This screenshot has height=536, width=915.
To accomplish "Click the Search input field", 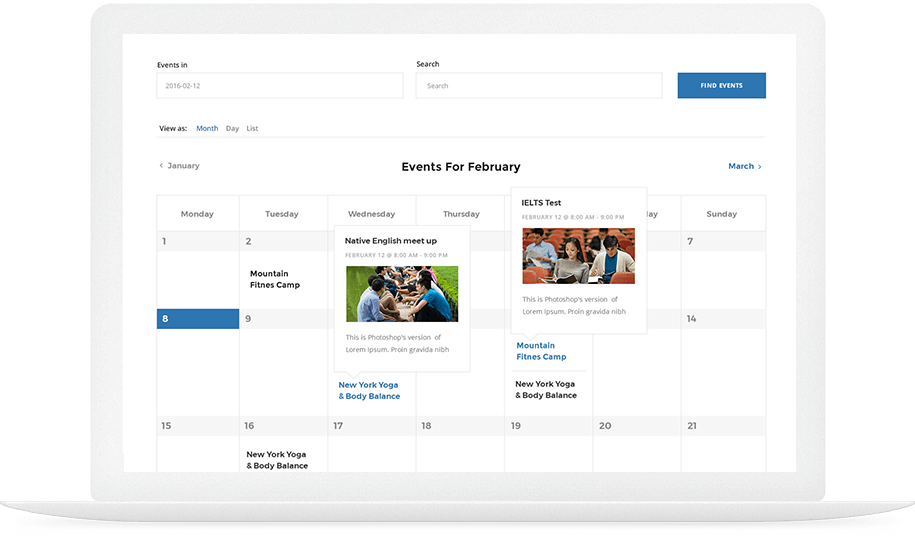I will (538, 86).
